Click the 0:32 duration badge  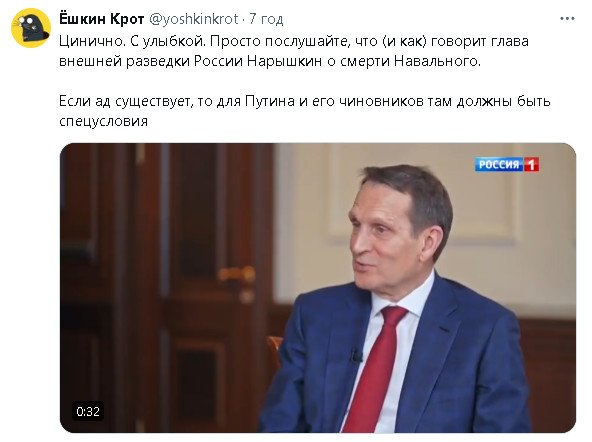coord(88,411)
